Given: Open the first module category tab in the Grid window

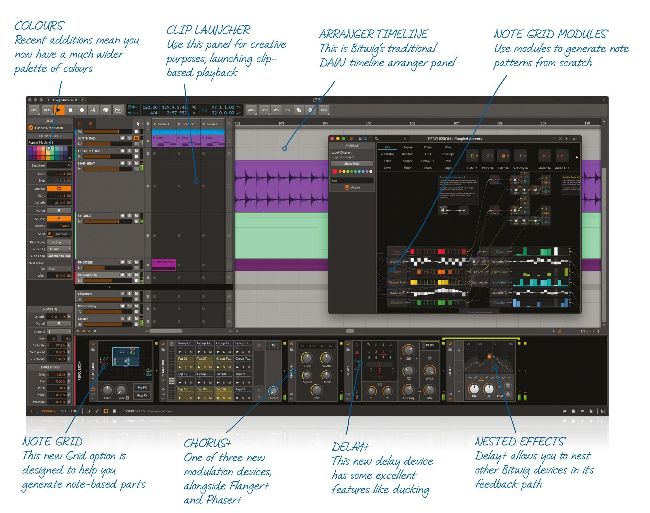Looking at the screenshot, I should click(388, 147).
